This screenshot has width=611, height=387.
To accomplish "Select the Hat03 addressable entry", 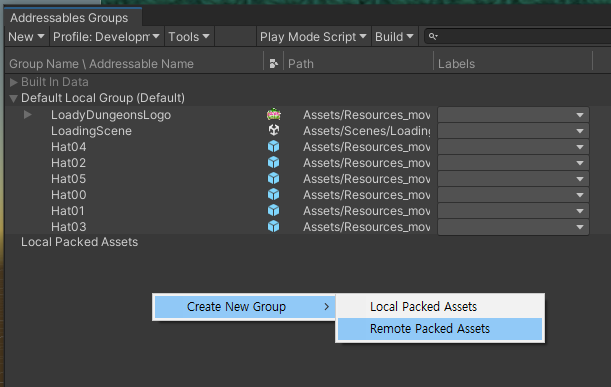I will pyautogui.click(x=69, y=227).
